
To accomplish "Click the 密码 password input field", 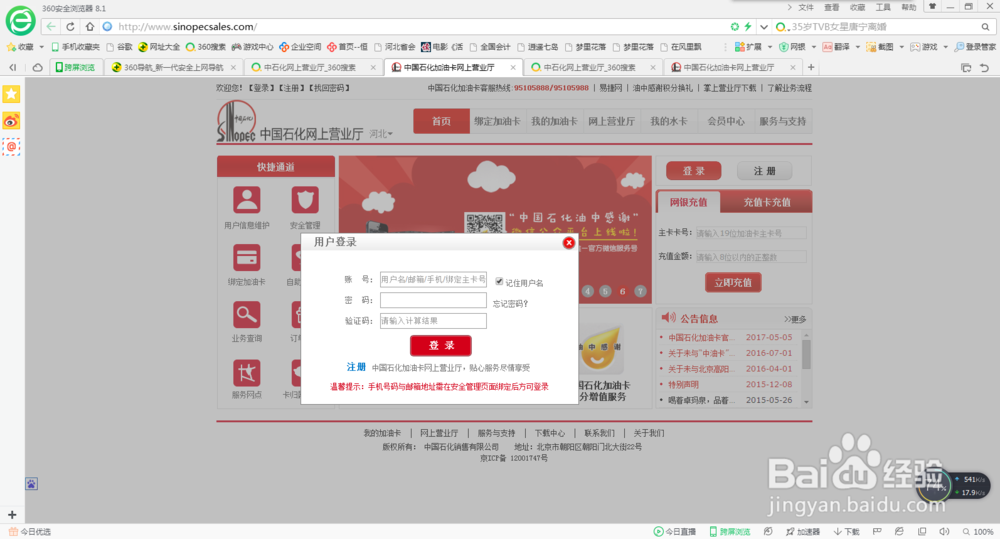I will coord(433,300).
